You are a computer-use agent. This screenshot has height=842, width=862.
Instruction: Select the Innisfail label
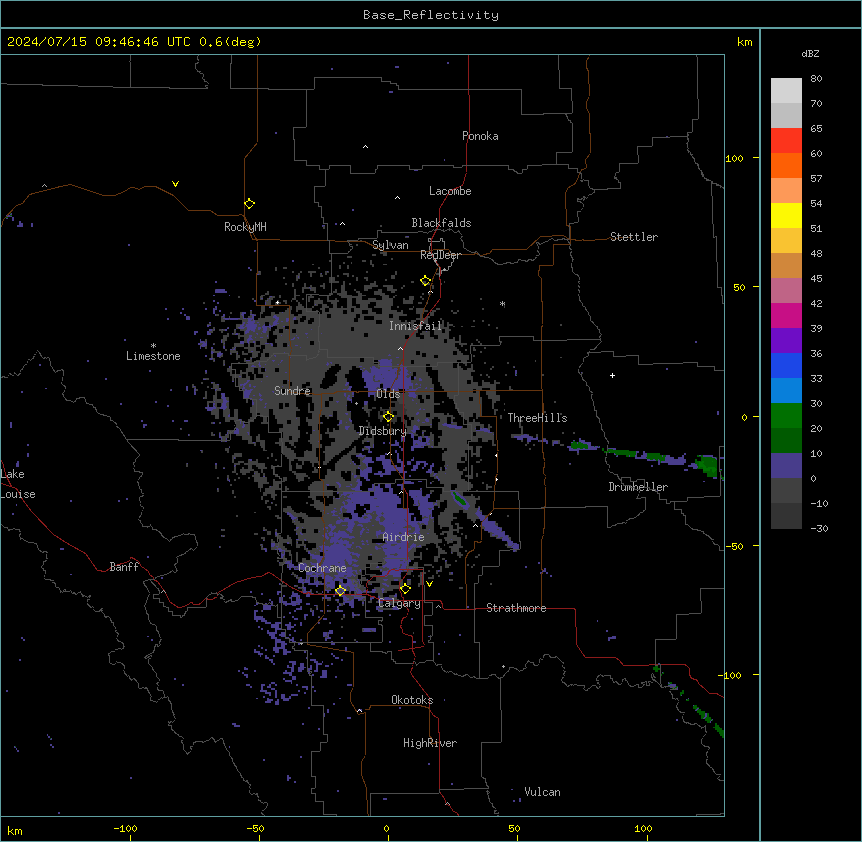tap(415, 326)
